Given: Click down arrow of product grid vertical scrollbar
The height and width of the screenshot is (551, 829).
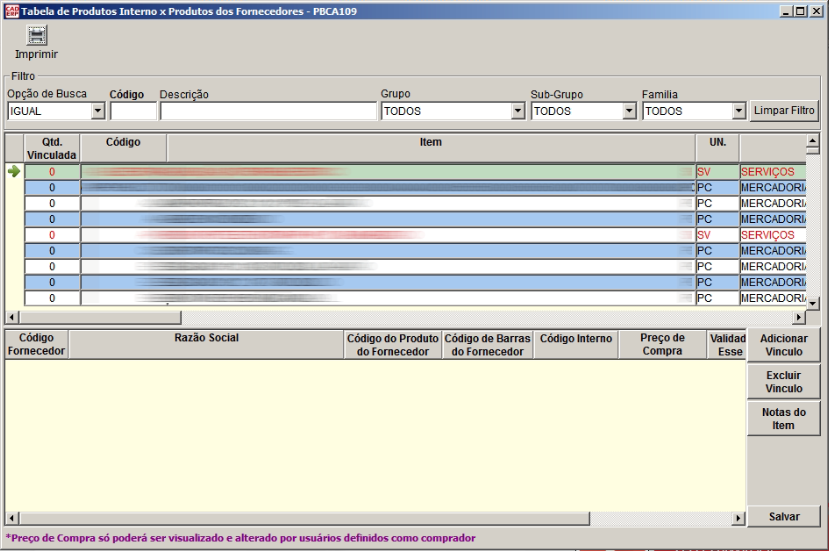Looking at the screenshot, I should [x=813, y=303].
